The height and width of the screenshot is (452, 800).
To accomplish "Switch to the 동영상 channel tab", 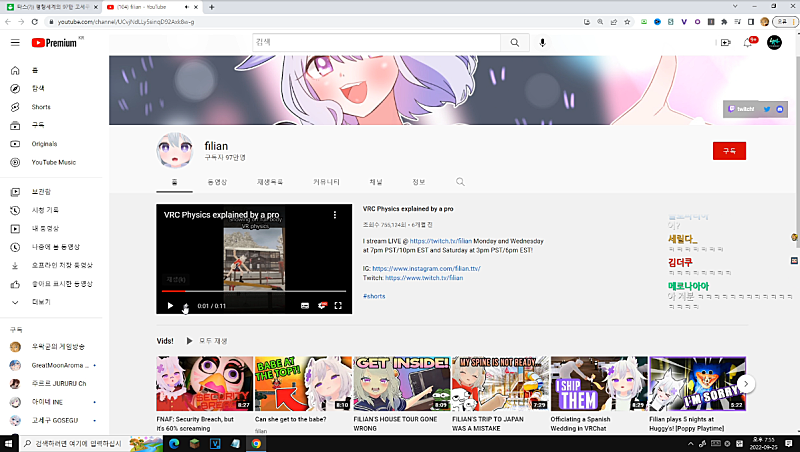I will (x=217, y=182).
